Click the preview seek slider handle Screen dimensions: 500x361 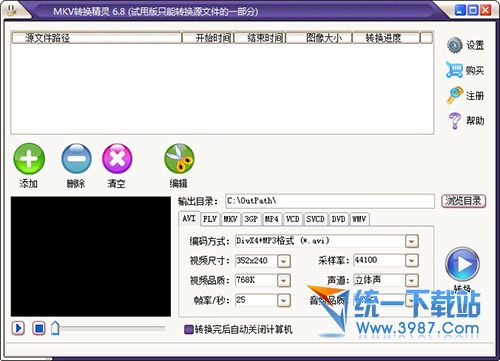[55, 328]
